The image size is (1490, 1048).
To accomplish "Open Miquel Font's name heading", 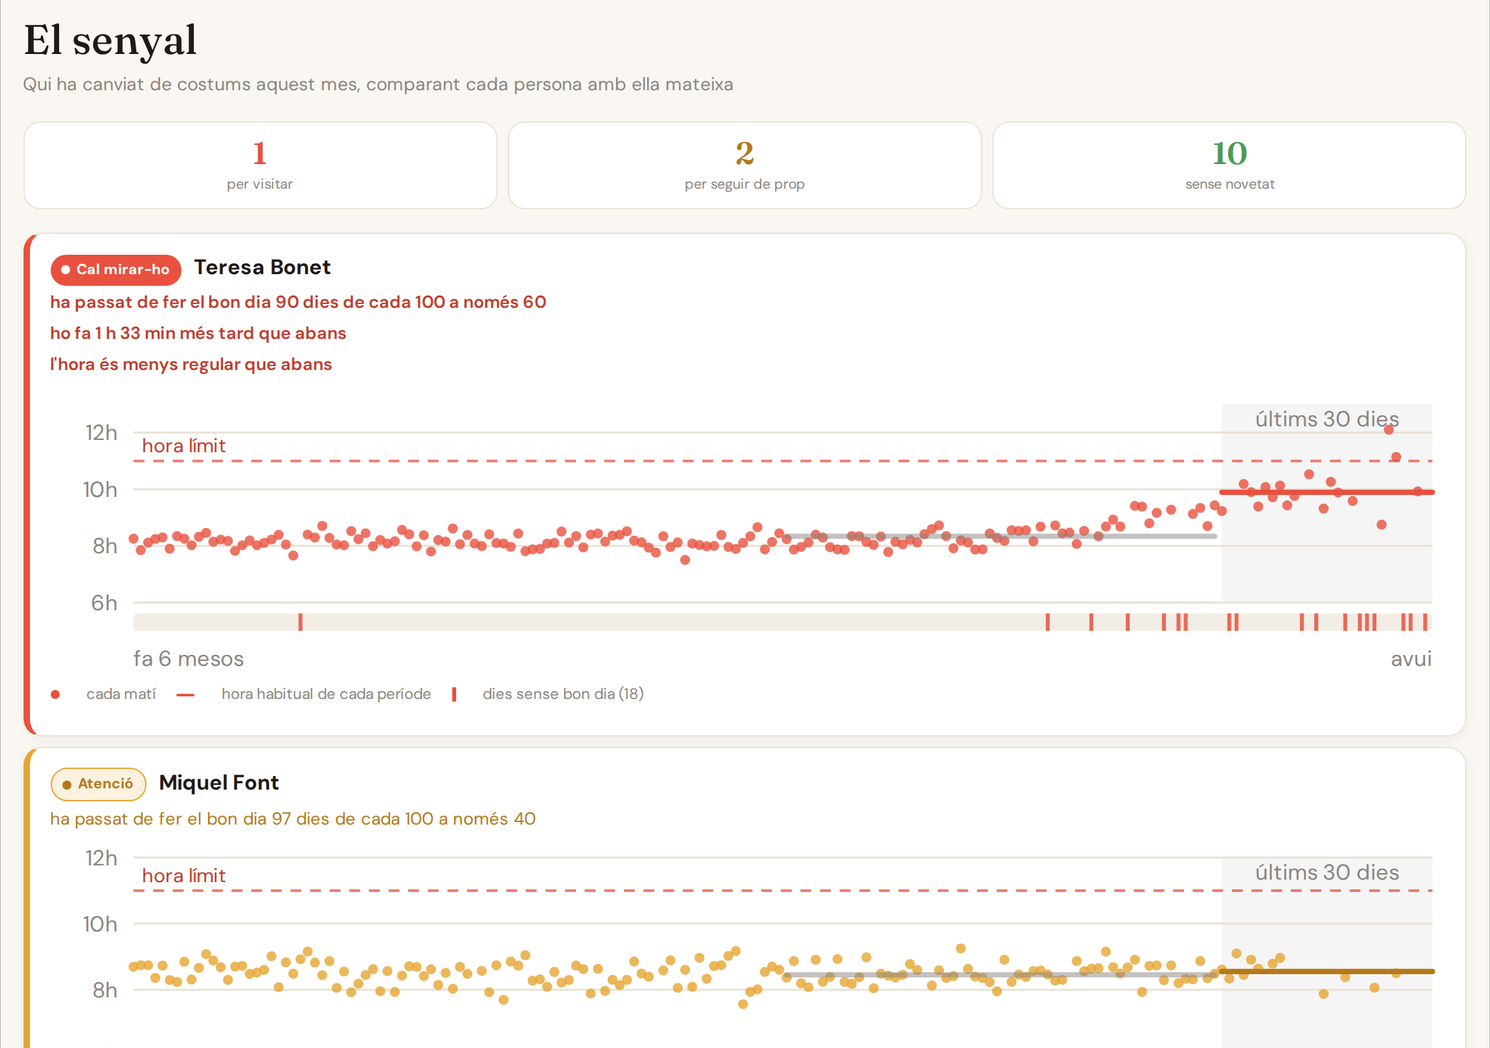I will pos(219,783).
